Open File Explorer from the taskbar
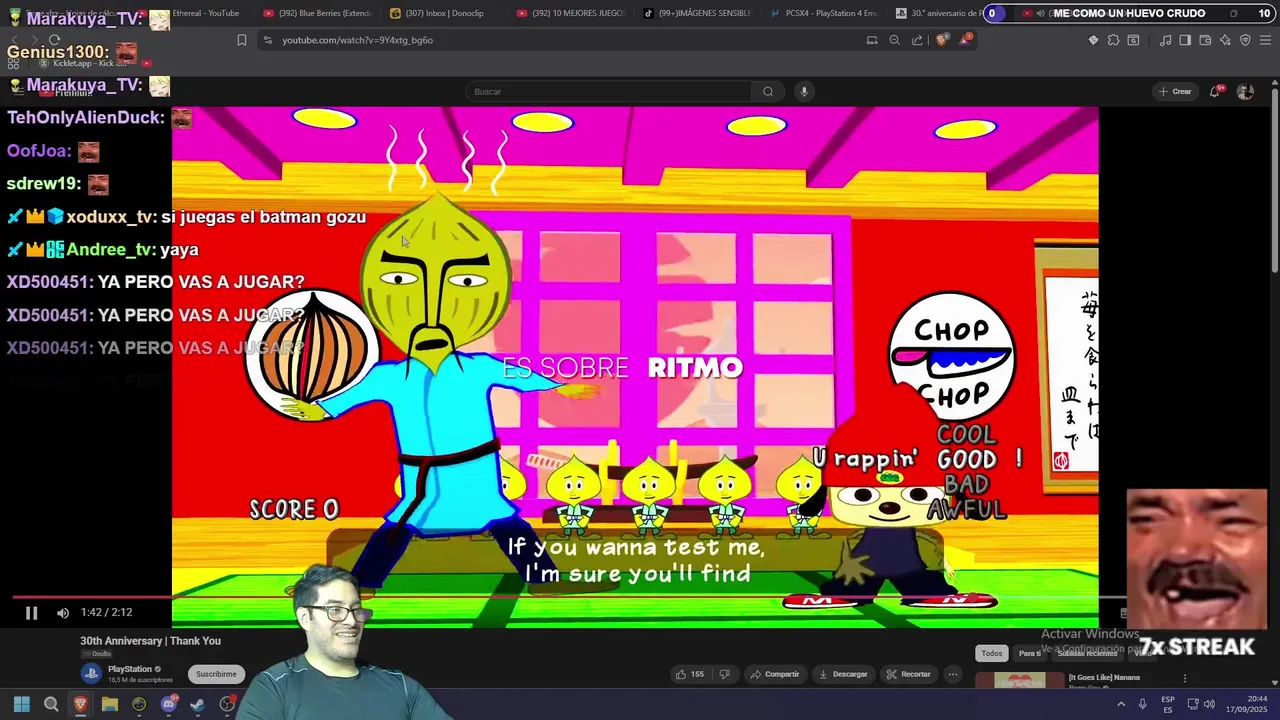Viewport: 1280px width, 720px height. (110, 705)
